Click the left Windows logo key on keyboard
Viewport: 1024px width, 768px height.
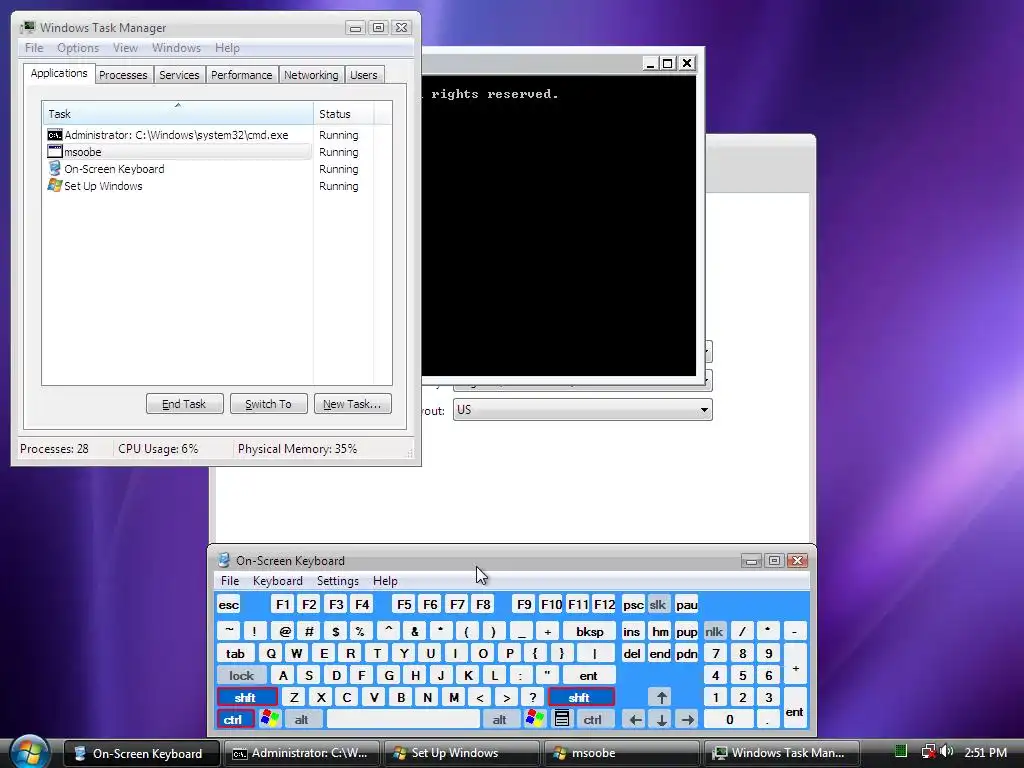pyautogui.click(x=269, y=719)
